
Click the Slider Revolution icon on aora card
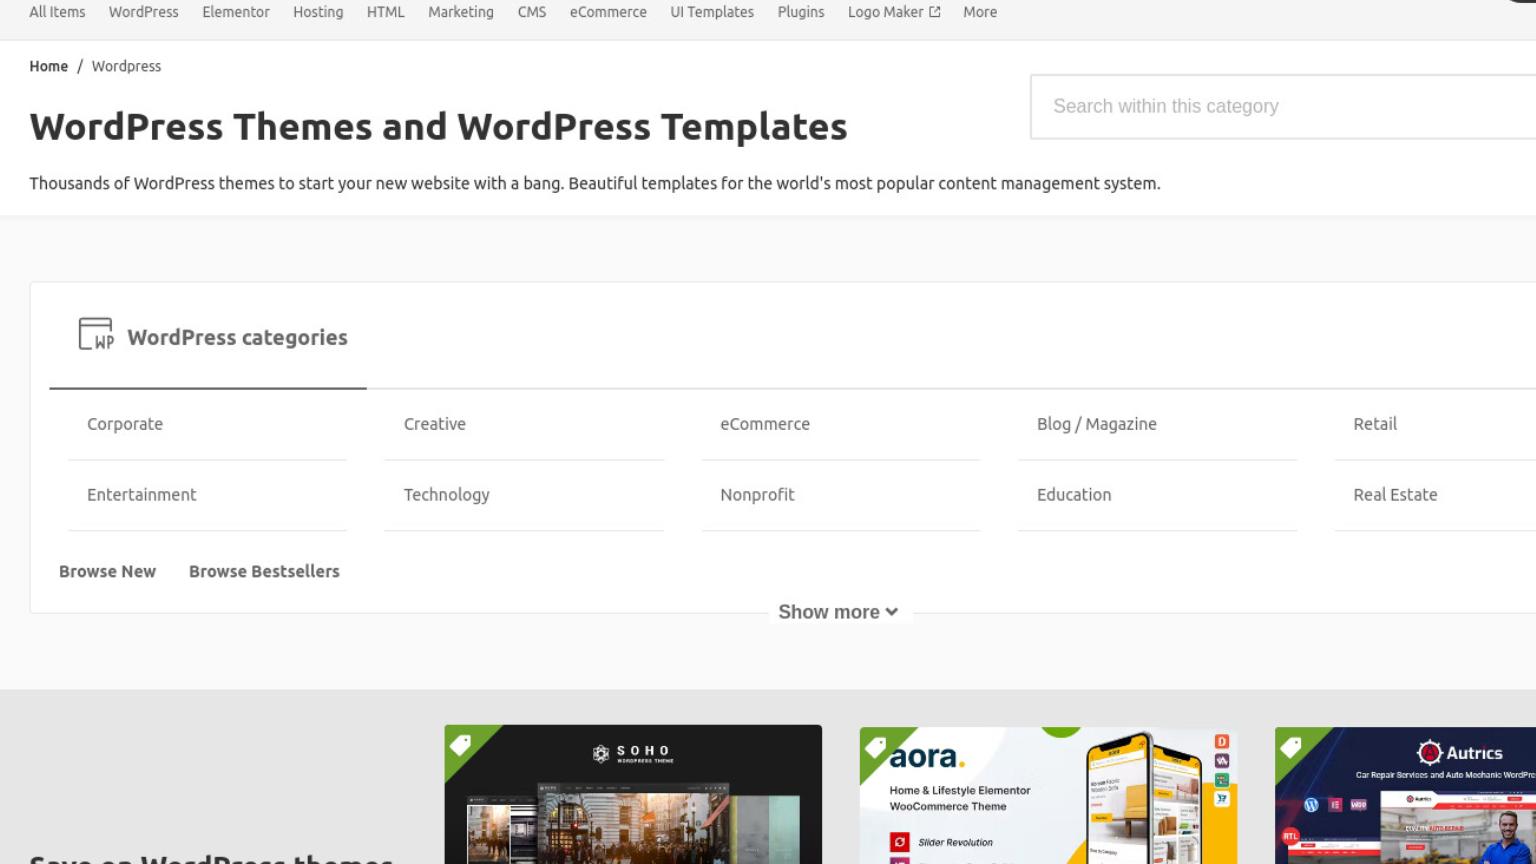point(900,842)
